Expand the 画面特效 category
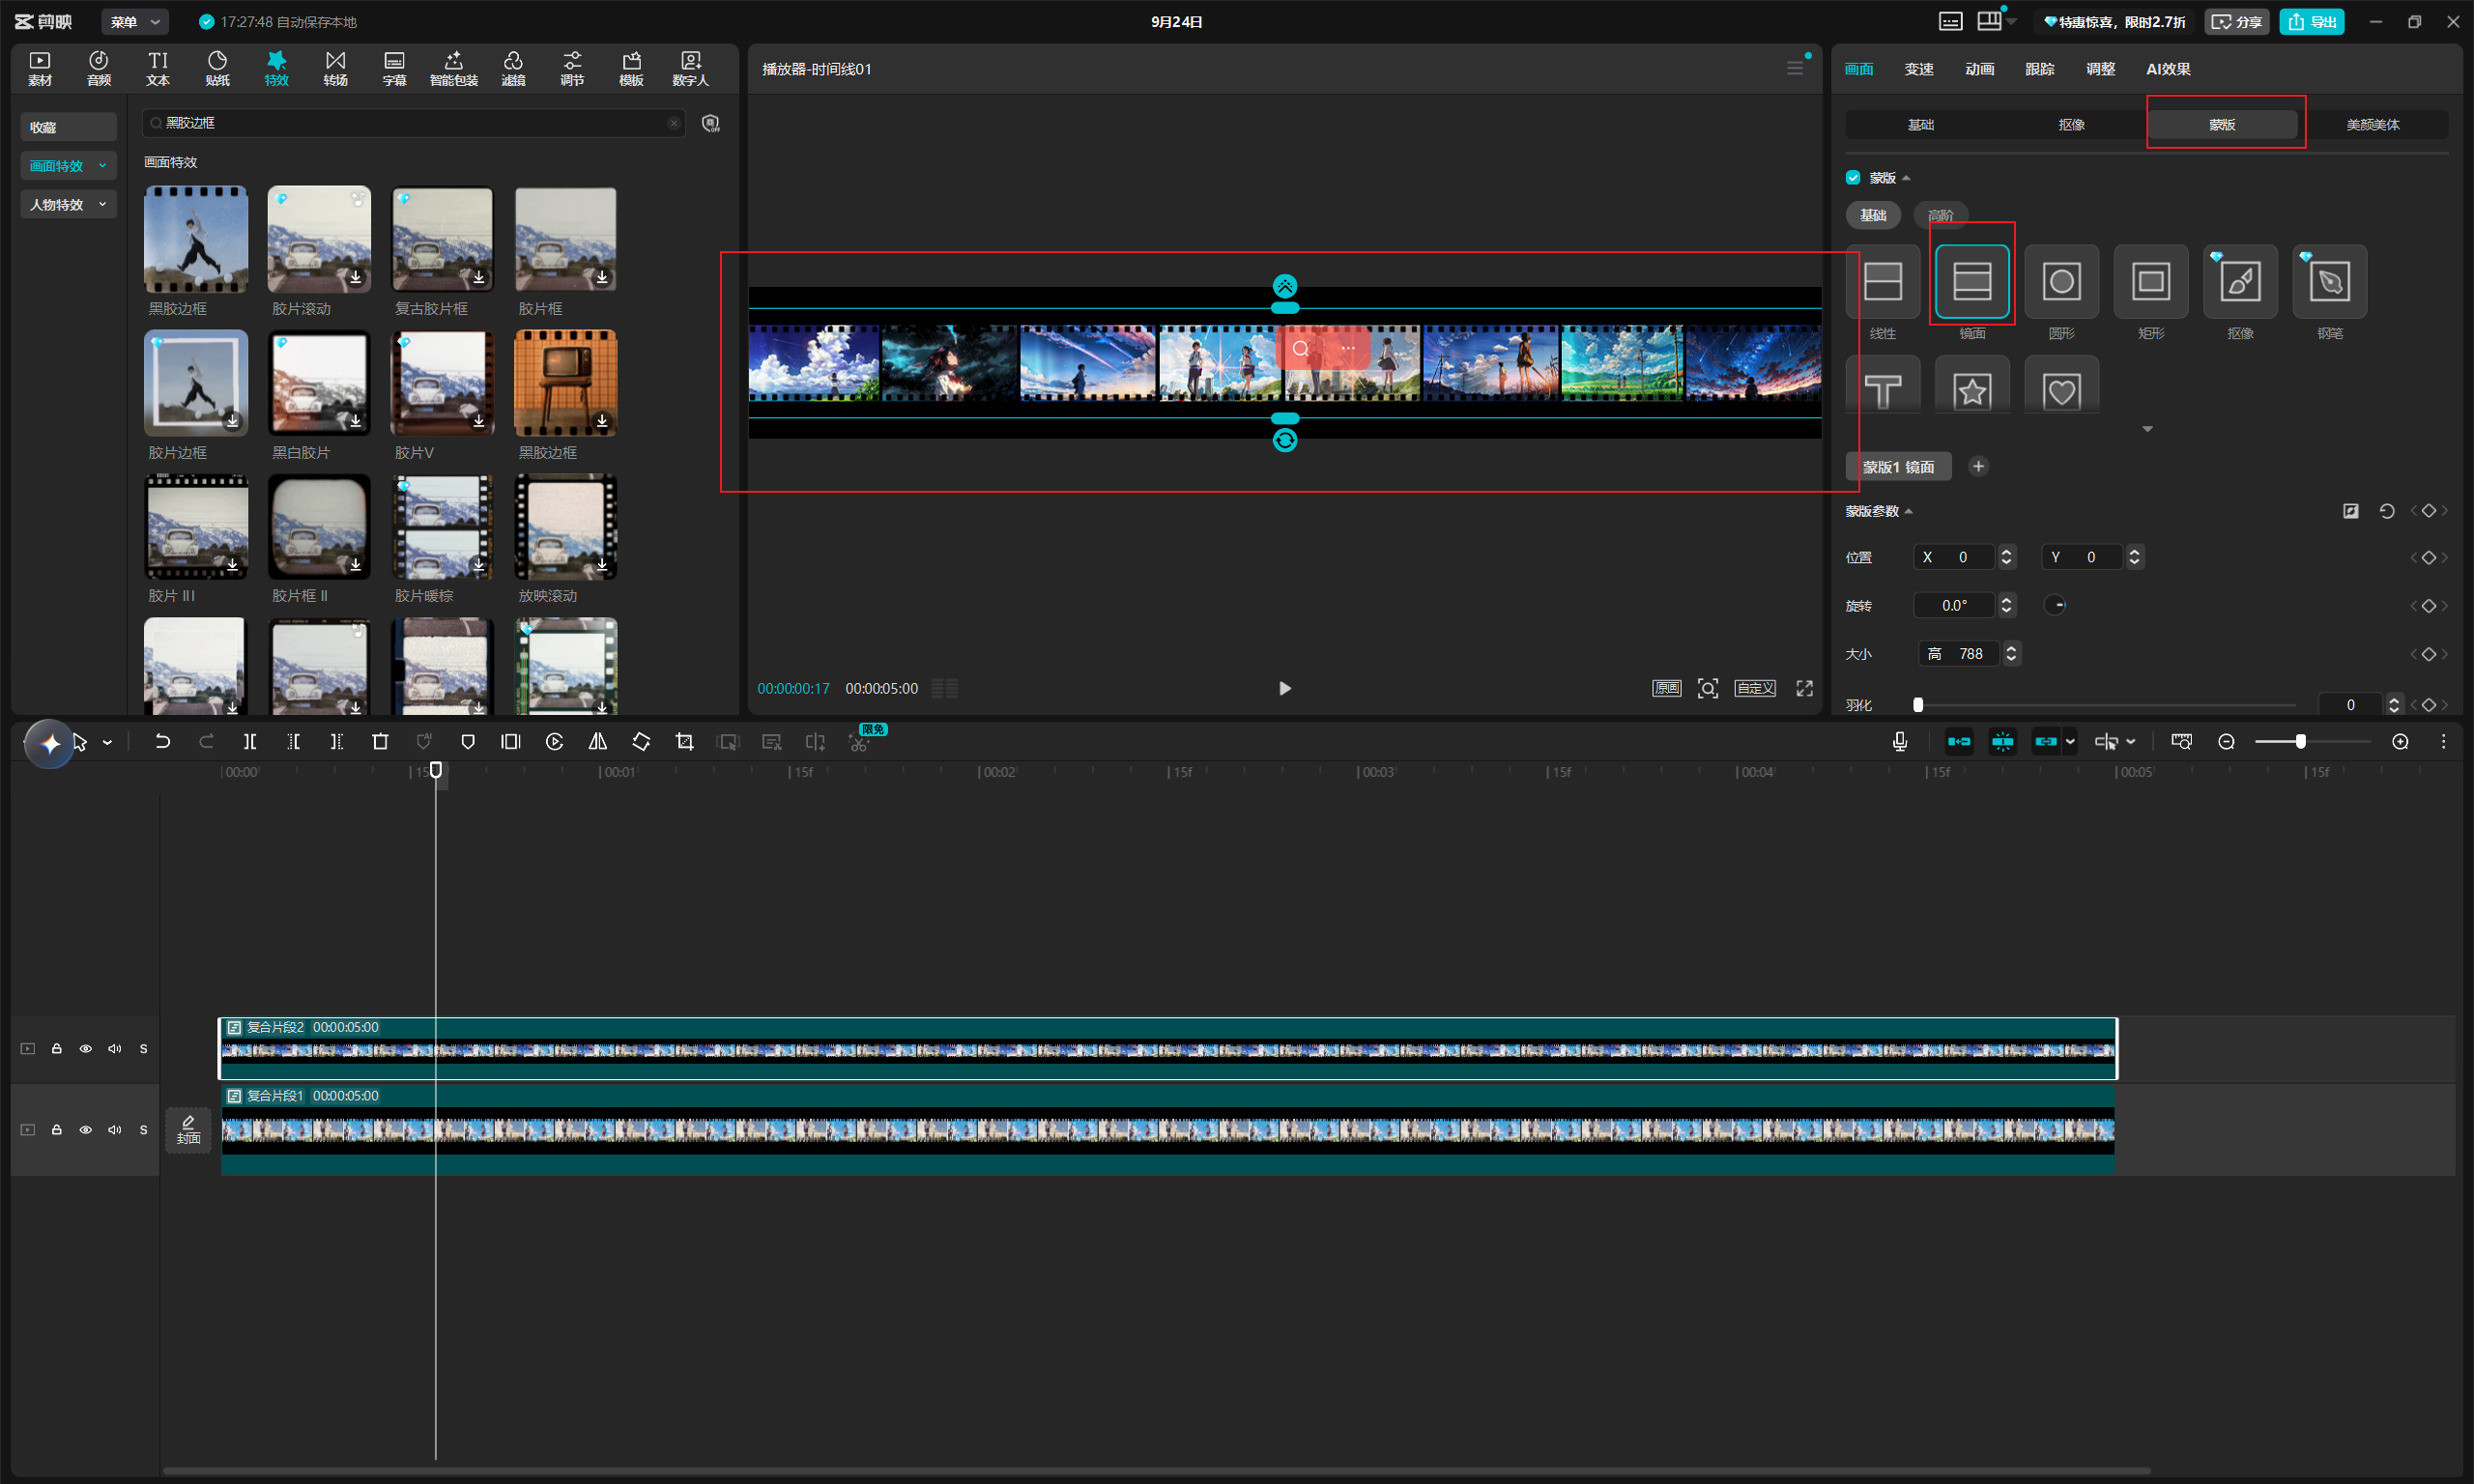 click(68, 166)
